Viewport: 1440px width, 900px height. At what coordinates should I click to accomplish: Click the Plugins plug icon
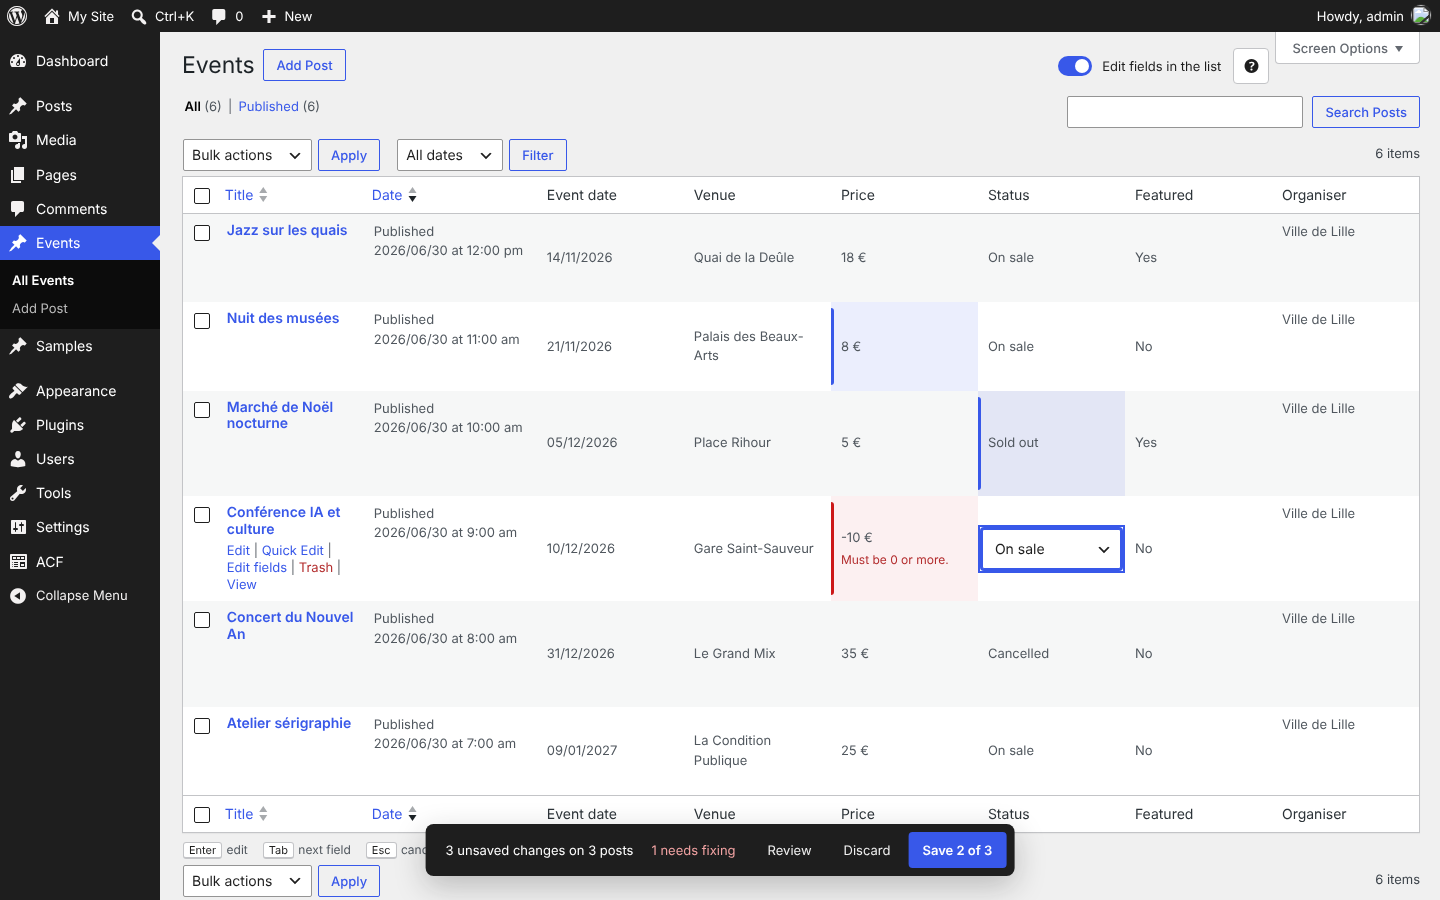(18, 425)
